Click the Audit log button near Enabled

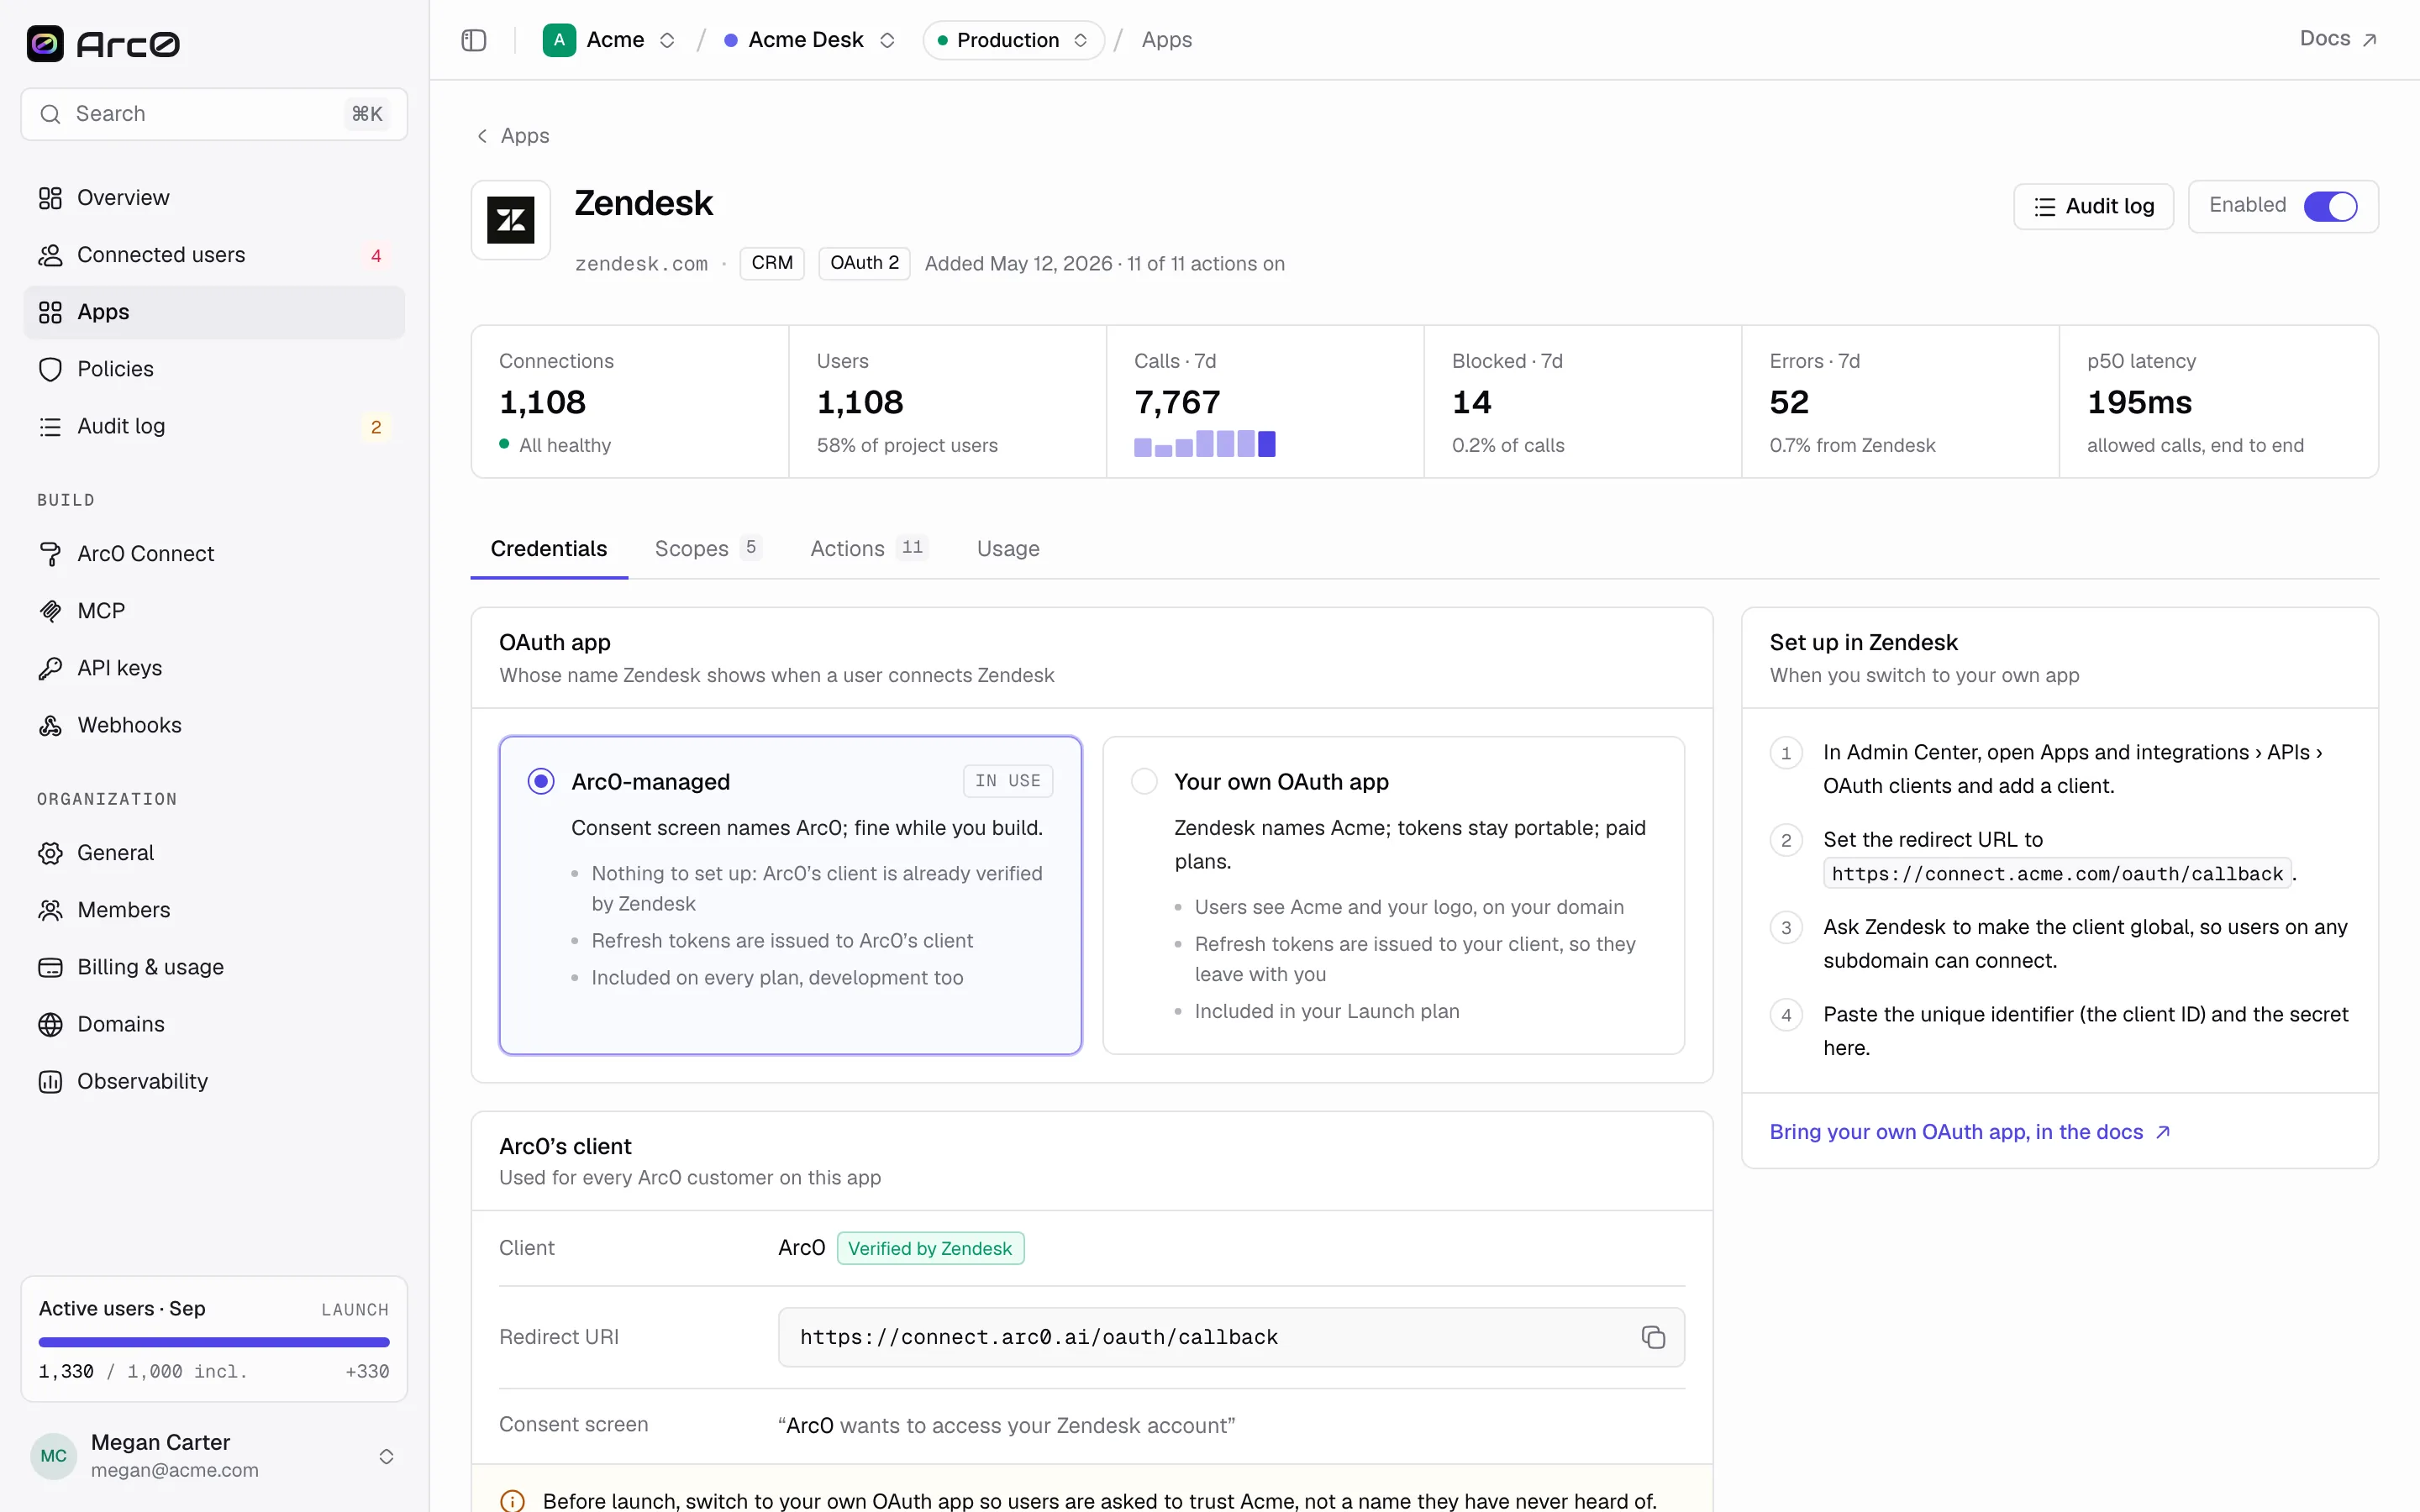[2093, 206]
